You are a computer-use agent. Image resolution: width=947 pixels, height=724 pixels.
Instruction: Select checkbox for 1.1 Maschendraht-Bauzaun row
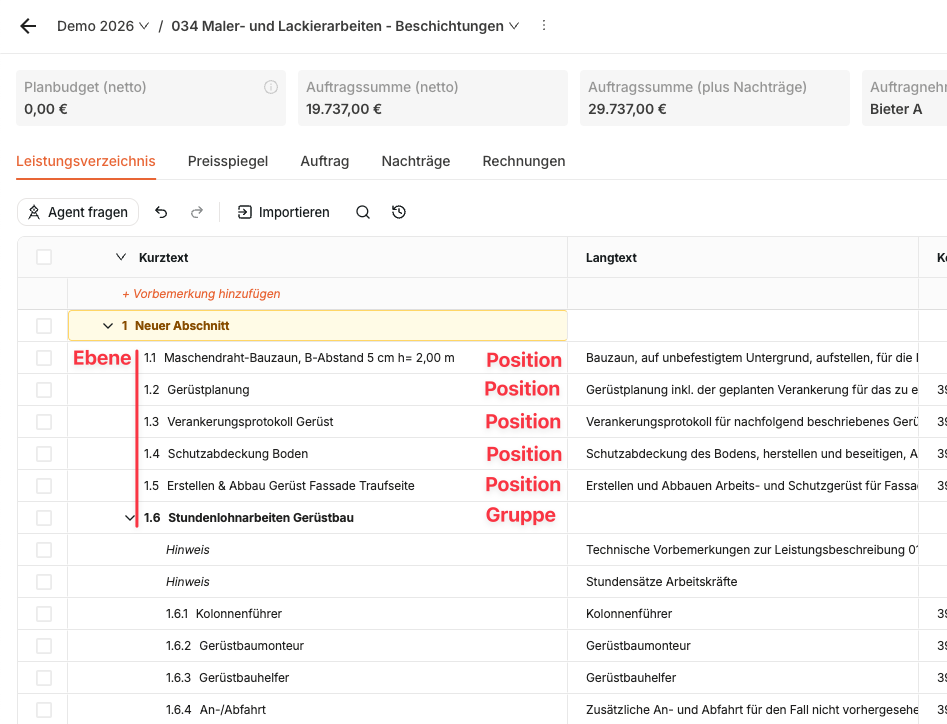[44, 358]
